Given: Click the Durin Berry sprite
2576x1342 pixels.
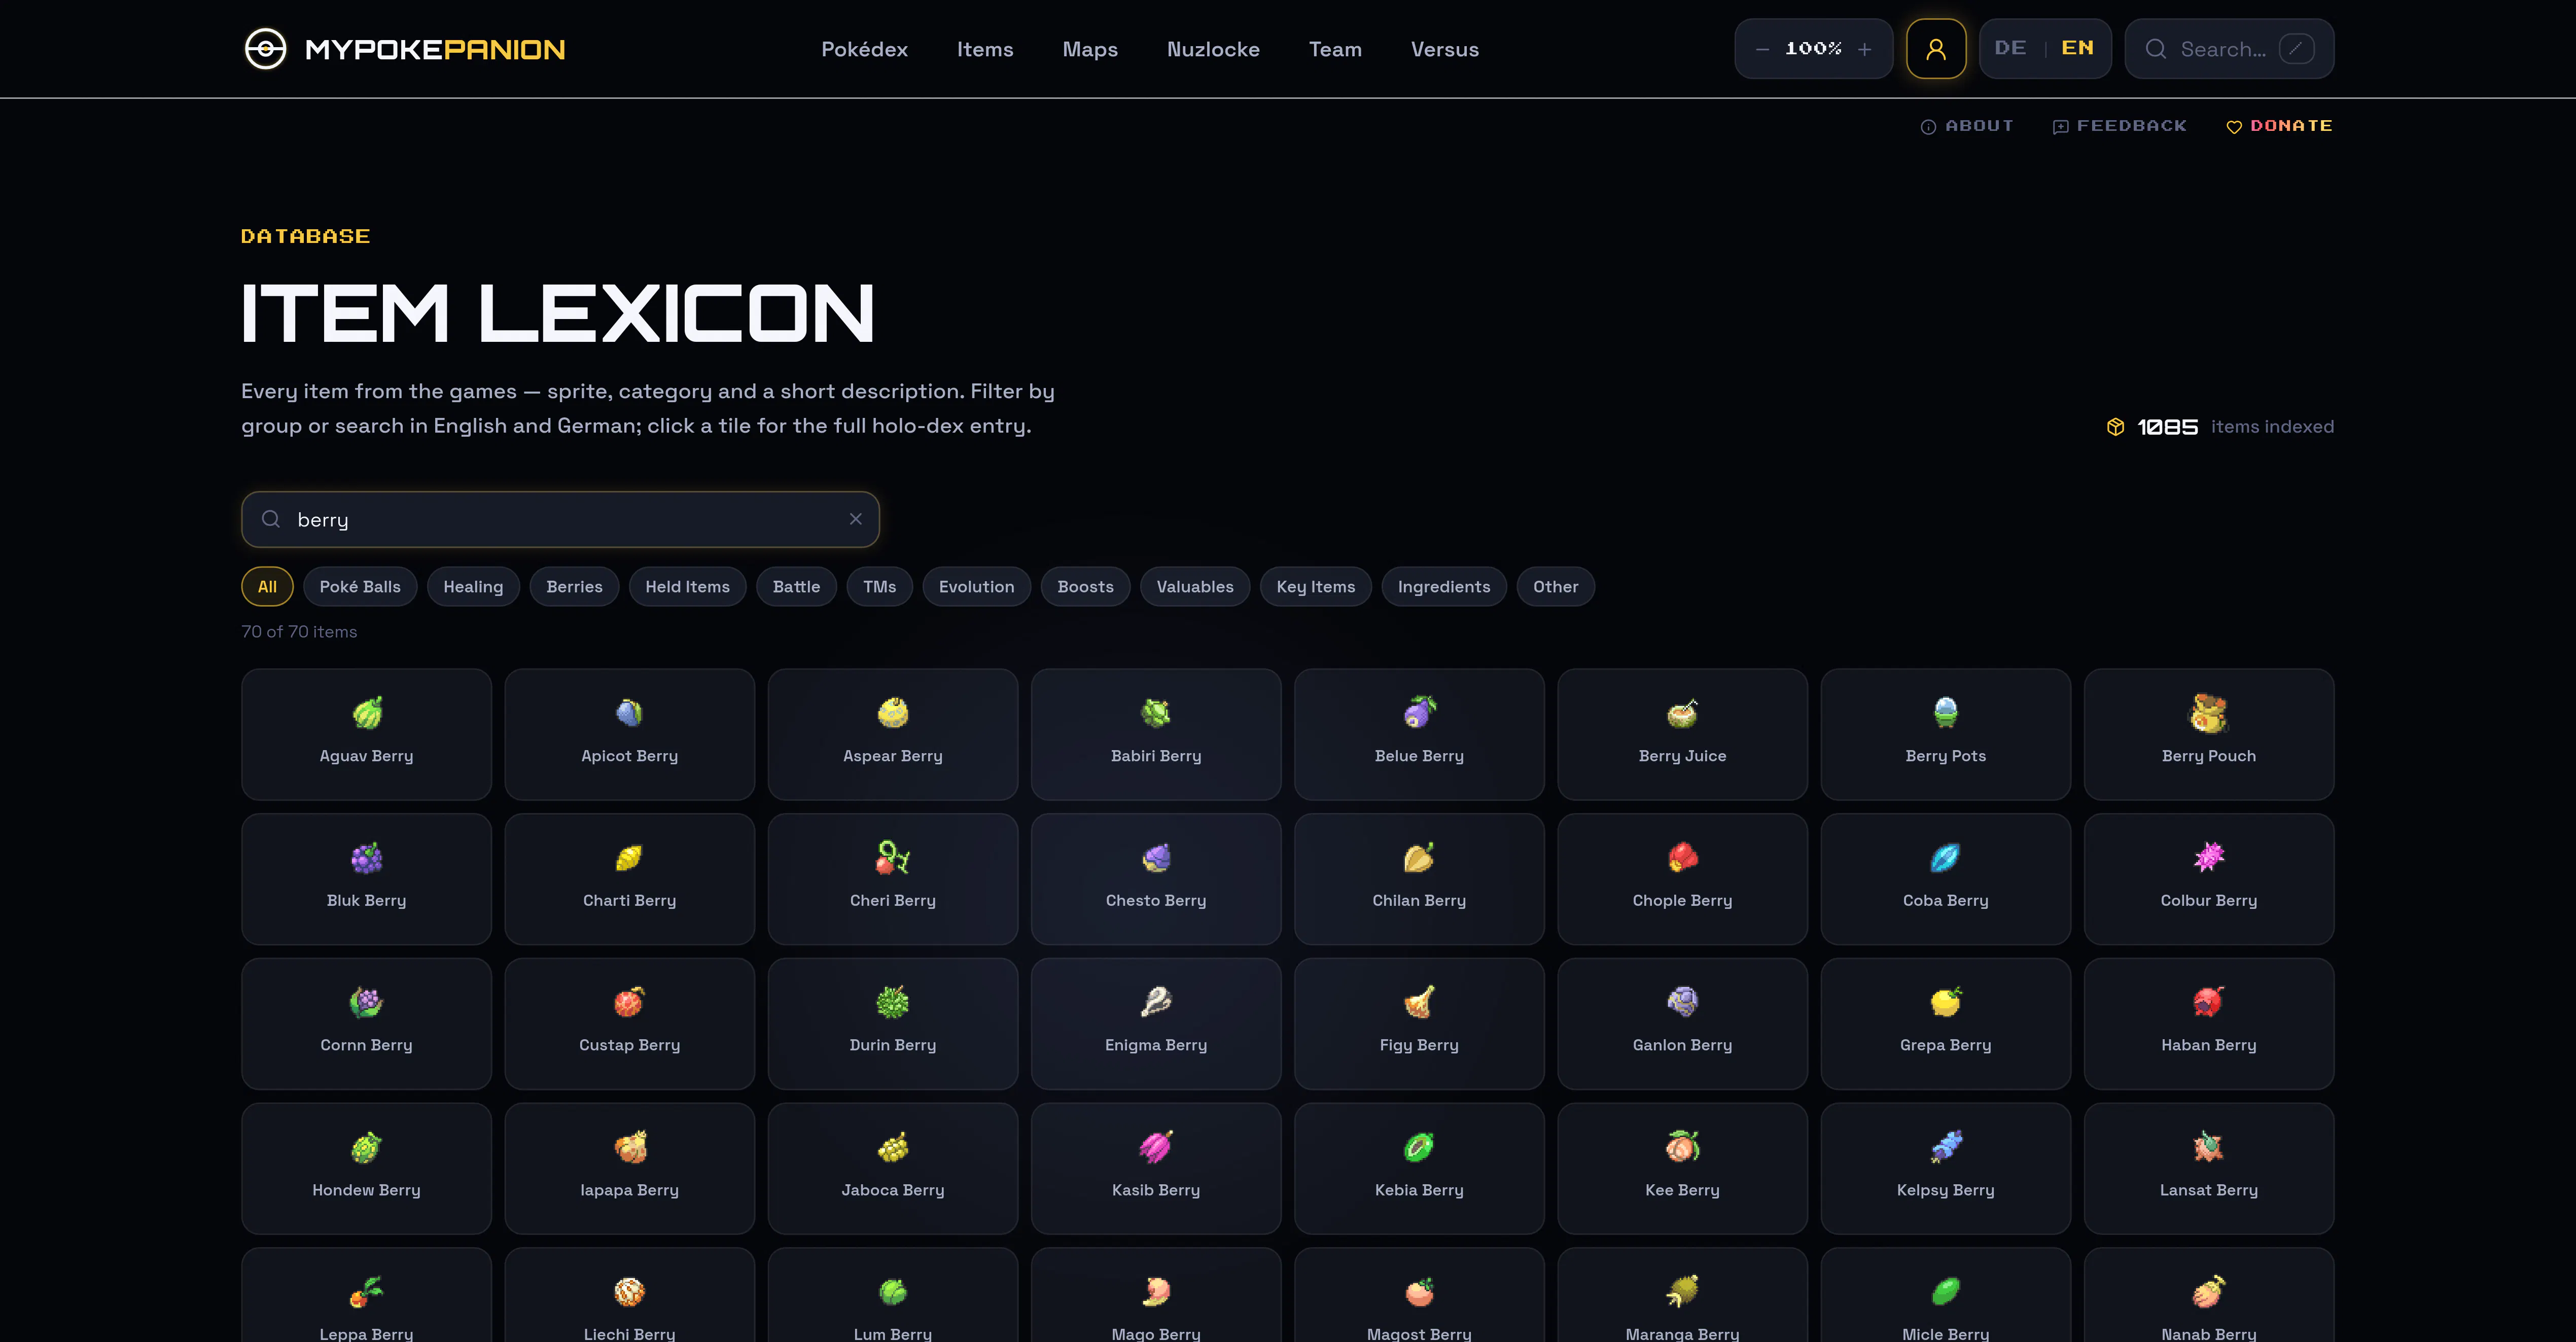Looking at the screenshot, I should pyautogui.click(x=893, y=1002).
